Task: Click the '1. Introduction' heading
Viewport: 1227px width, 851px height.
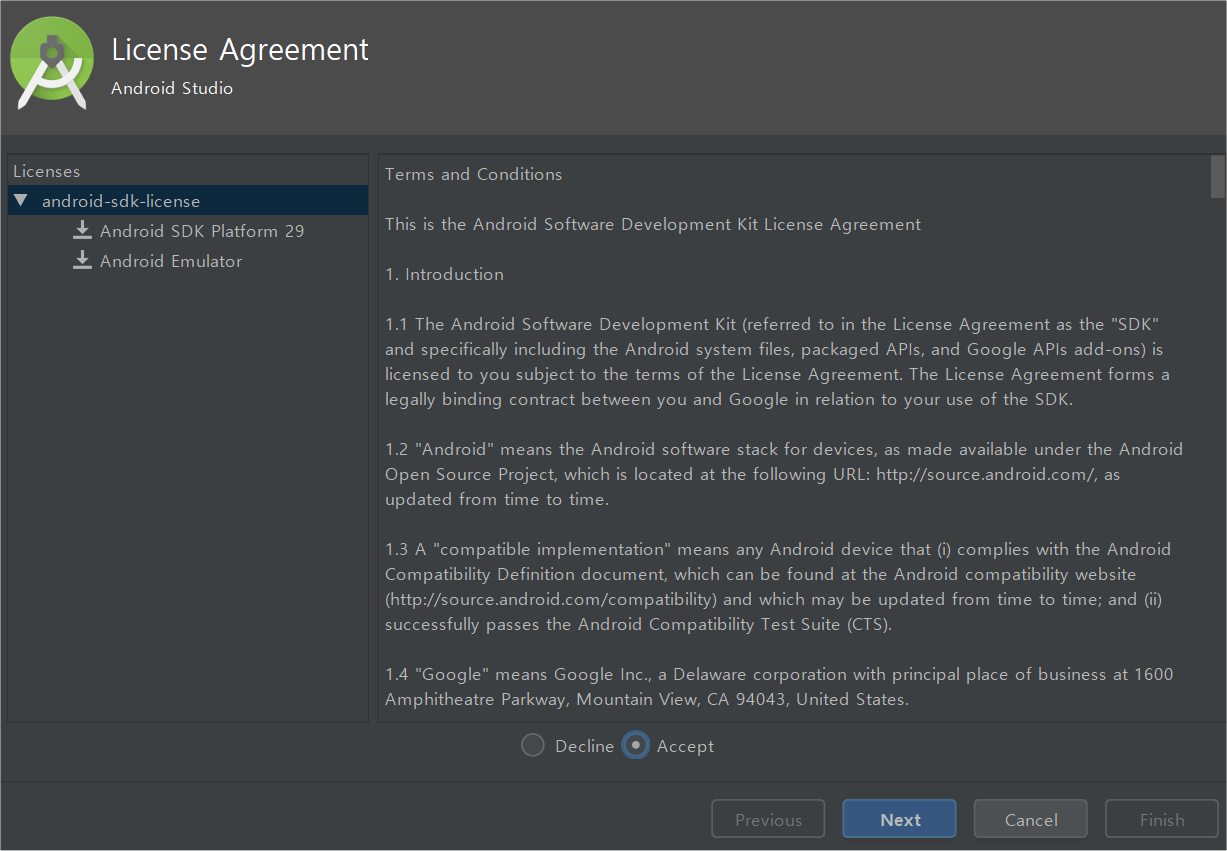Action: (444, 274)
